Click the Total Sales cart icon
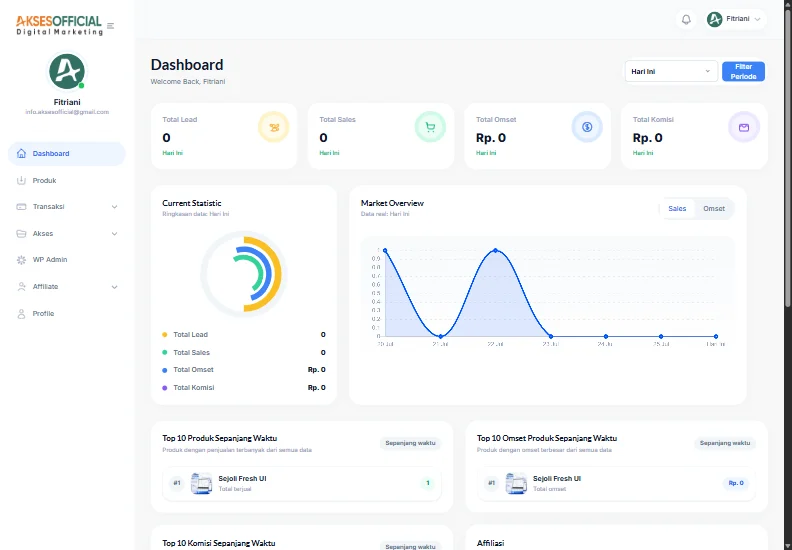The image size is (792, 550). [430, 127]
